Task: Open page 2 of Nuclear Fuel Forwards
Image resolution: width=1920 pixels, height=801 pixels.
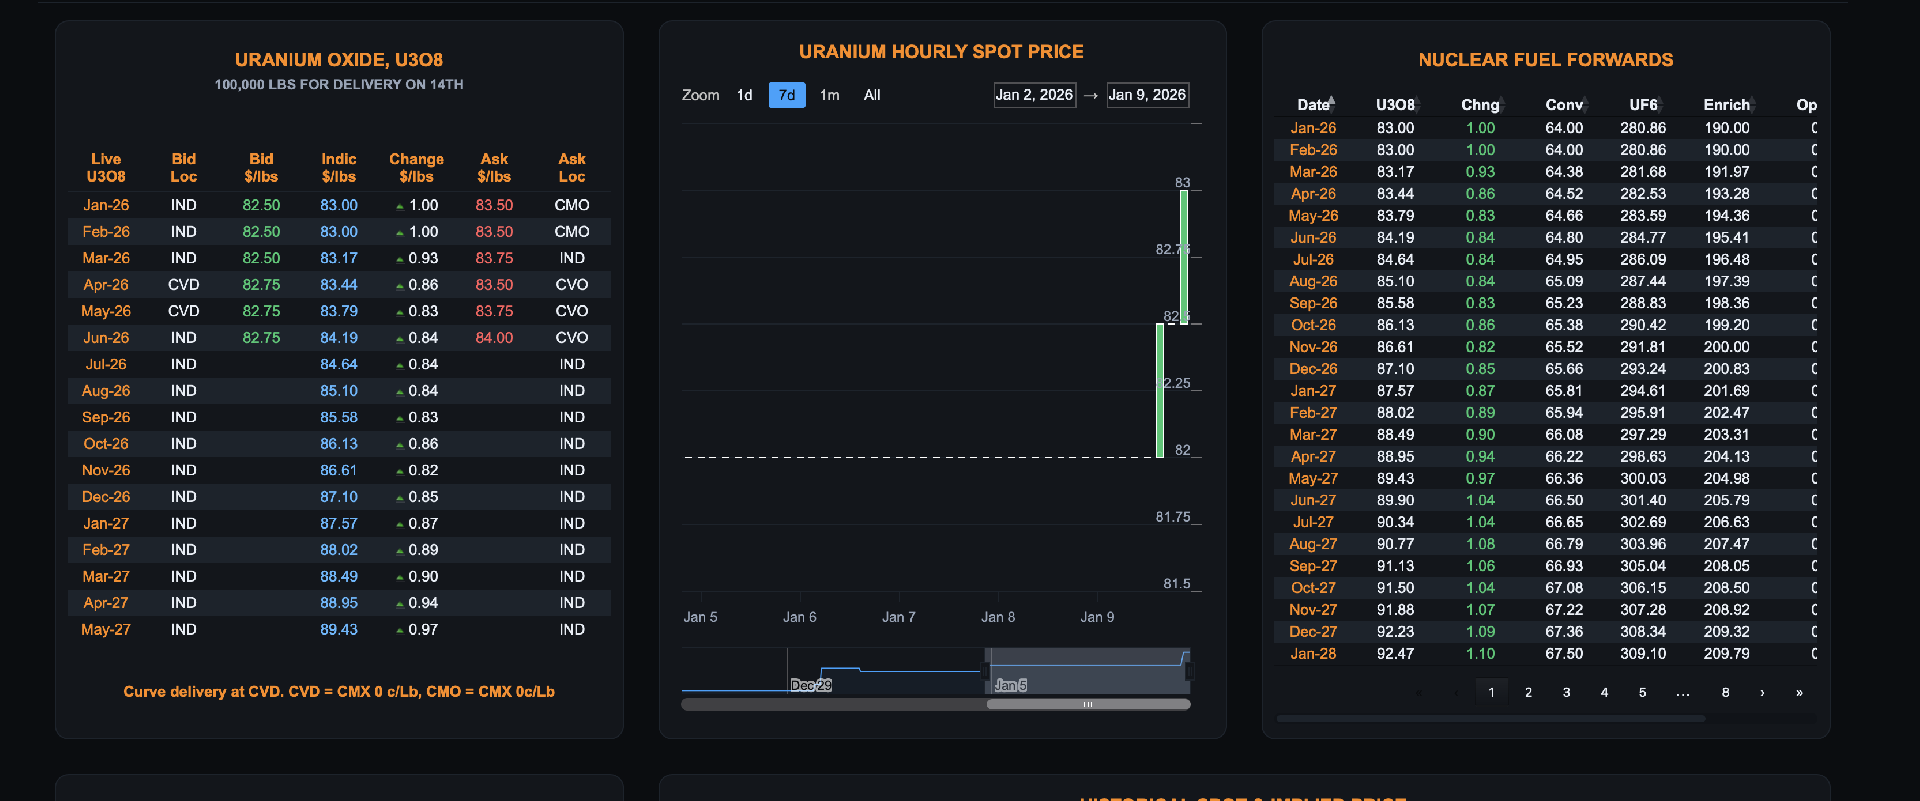Action: tap(1528, 692)
